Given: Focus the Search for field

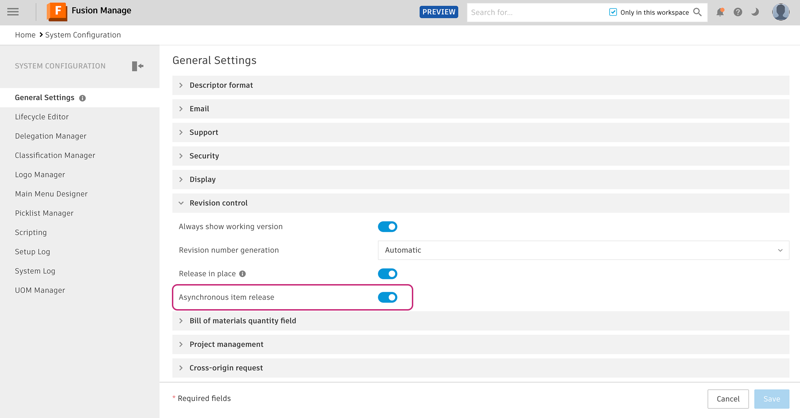Looking at the screenshot, I should pos(536,12).
